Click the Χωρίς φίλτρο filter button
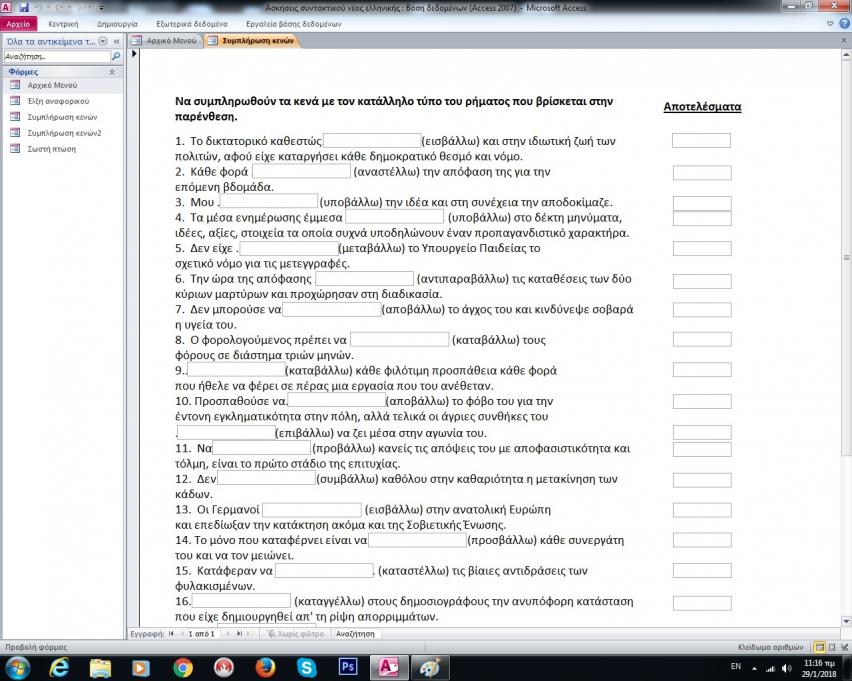852x681 pixels. tap(295, 634)
